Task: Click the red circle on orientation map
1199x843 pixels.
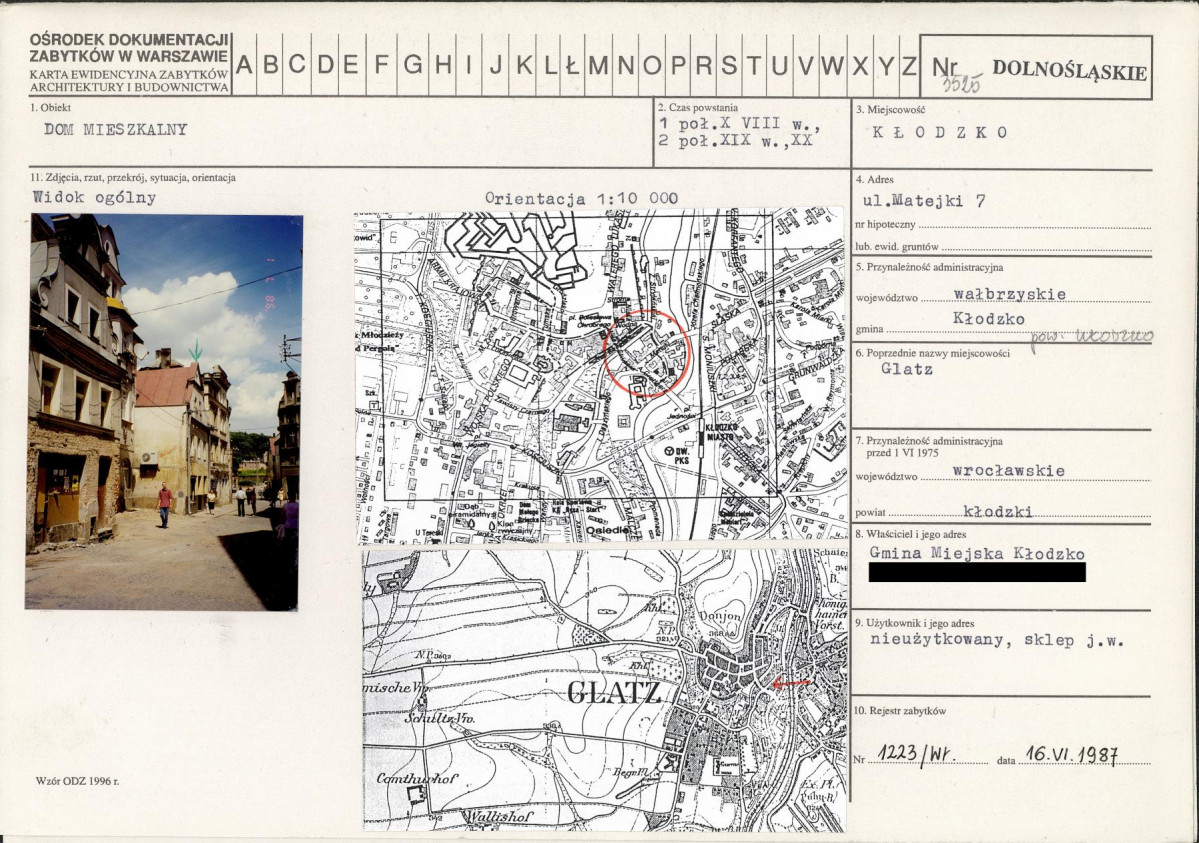Action: pos(646,352)
